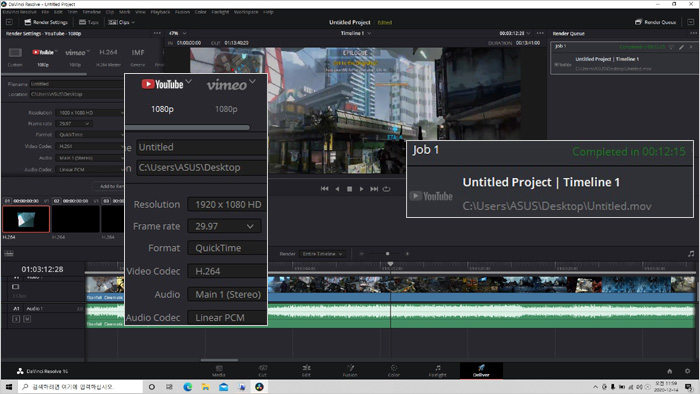Stop playback in the viewer

coord(350,189)
